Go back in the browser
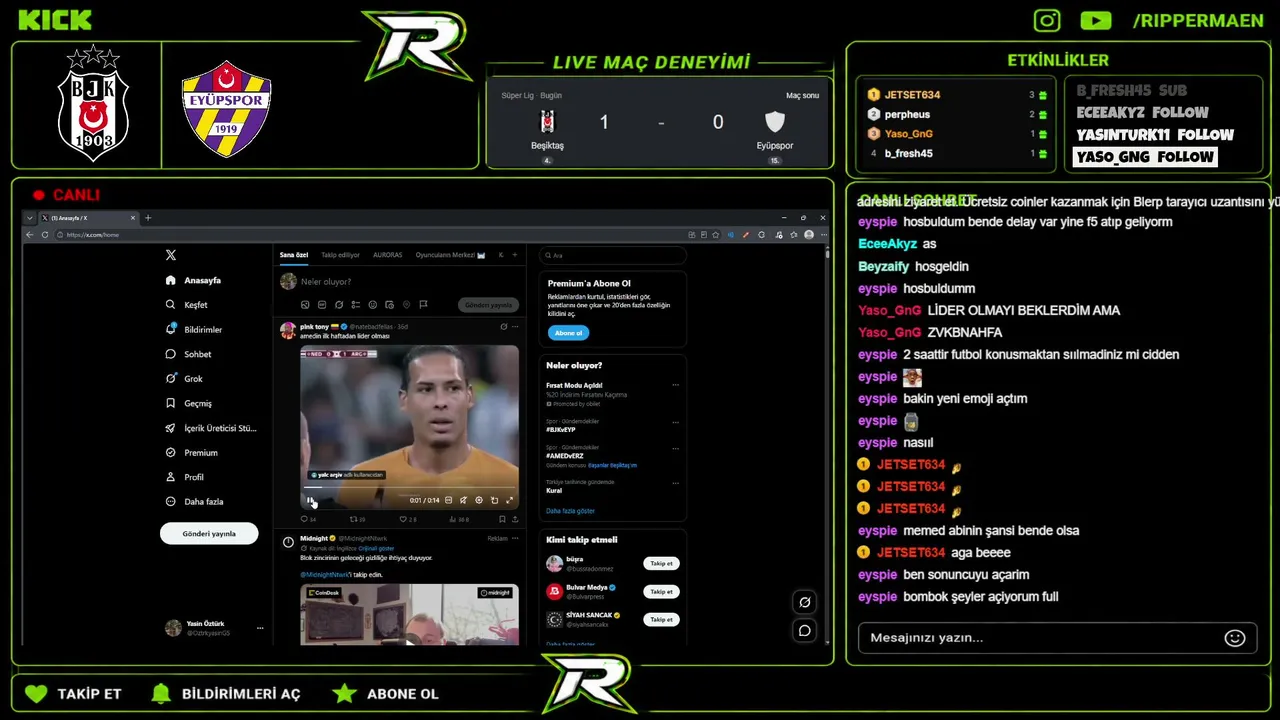The width and height of the screenshot is (1280, 720). [30, 235]
